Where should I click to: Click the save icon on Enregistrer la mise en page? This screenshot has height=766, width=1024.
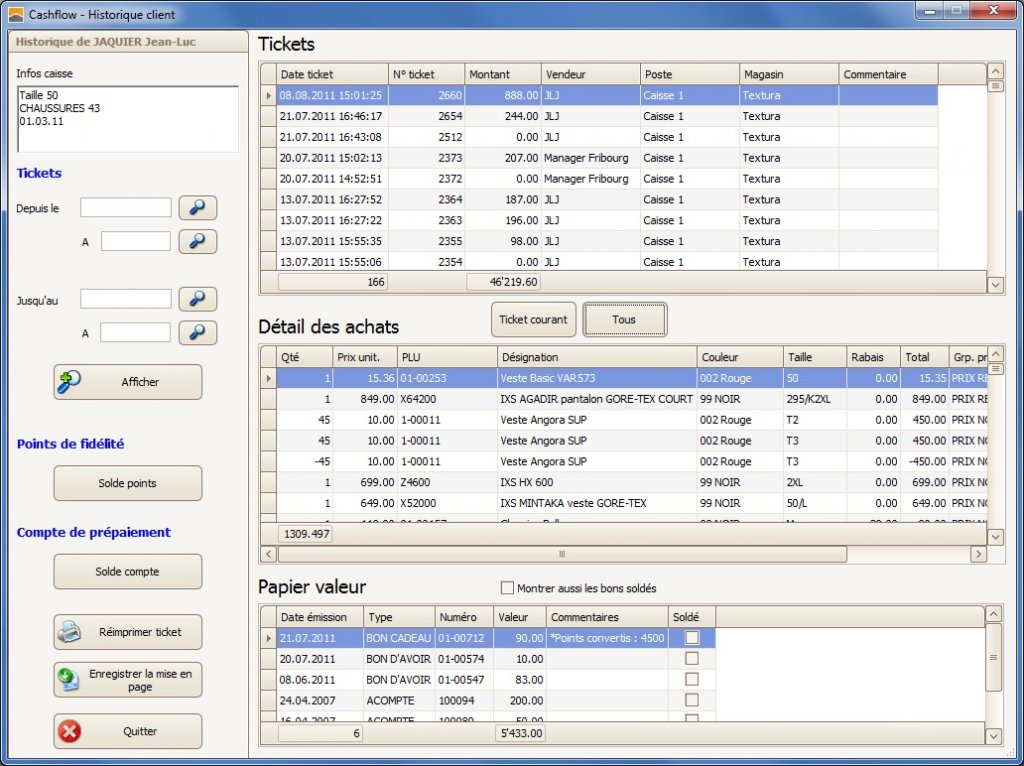click(70, 680)
